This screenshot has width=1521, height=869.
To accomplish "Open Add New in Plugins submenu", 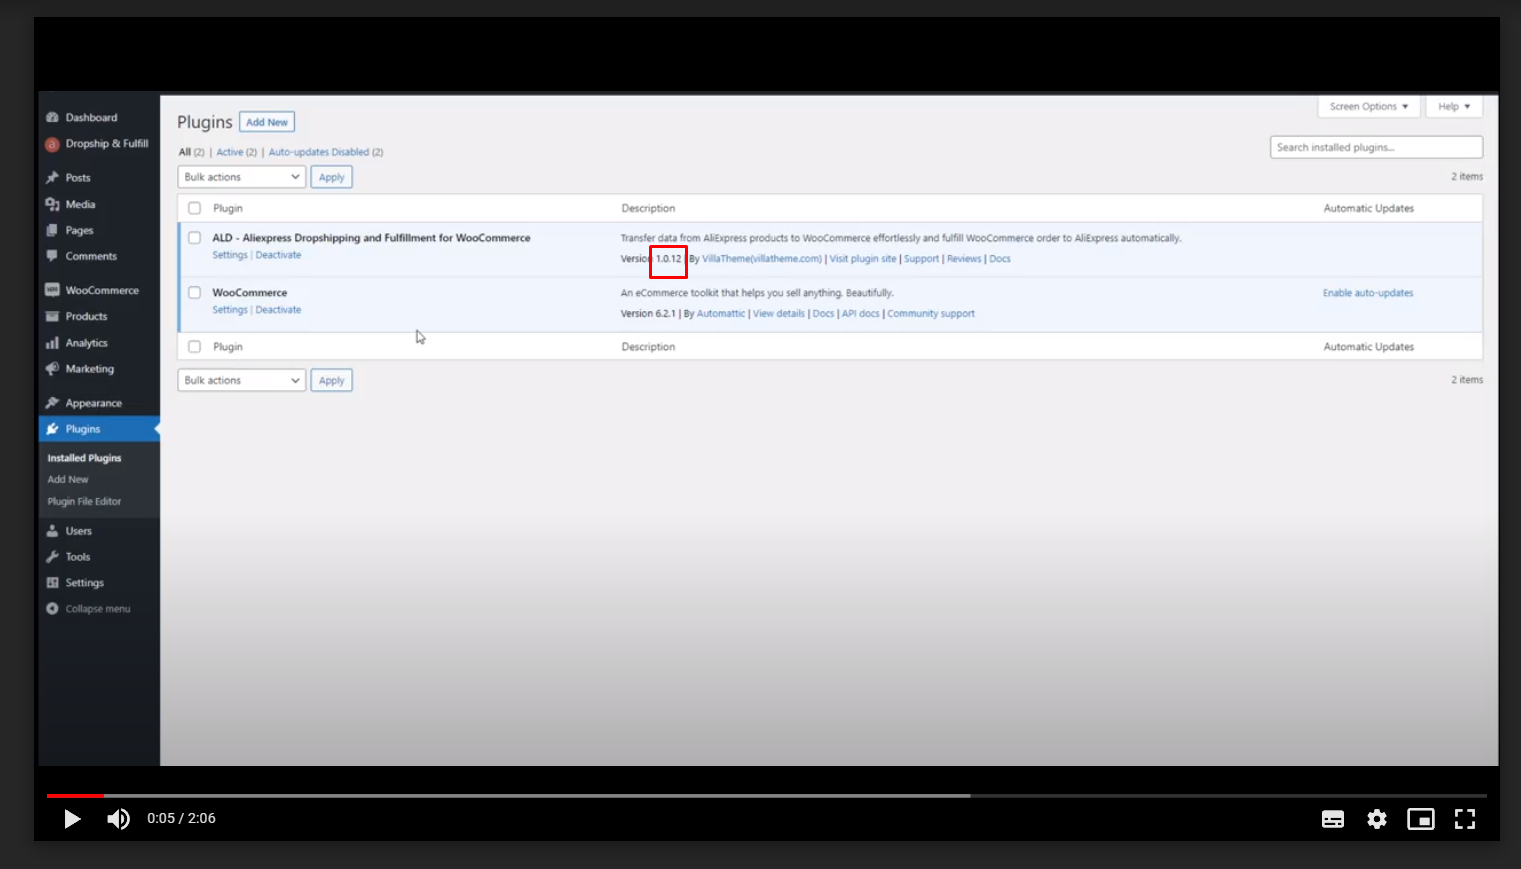I will coord(68,480).
